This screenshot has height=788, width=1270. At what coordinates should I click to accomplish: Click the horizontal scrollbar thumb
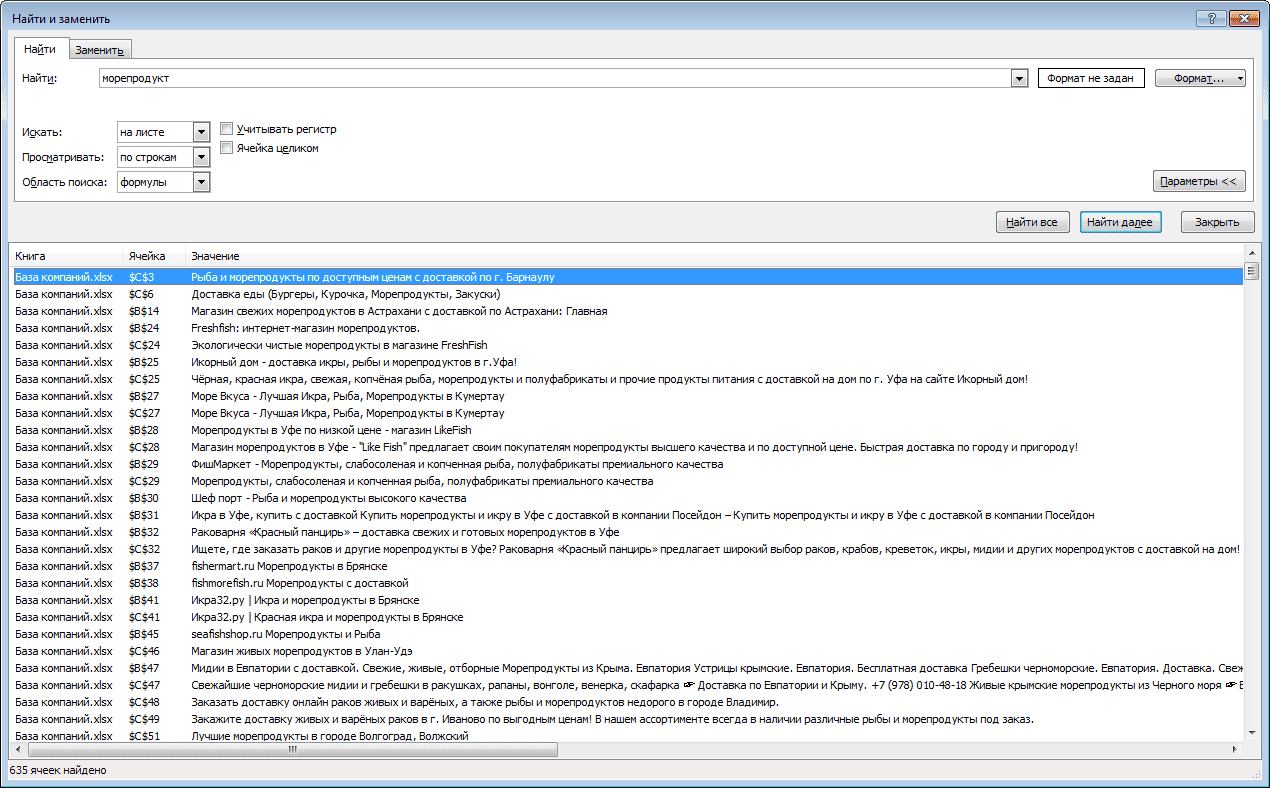click(293, 749)
